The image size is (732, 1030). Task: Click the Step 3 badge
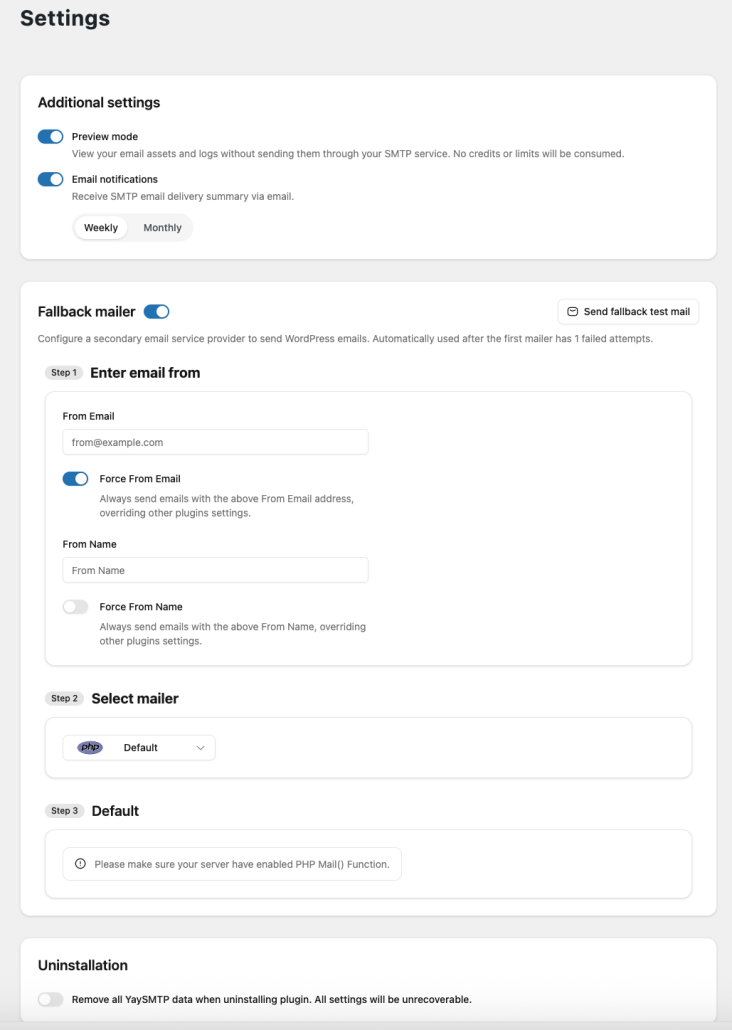64,810
